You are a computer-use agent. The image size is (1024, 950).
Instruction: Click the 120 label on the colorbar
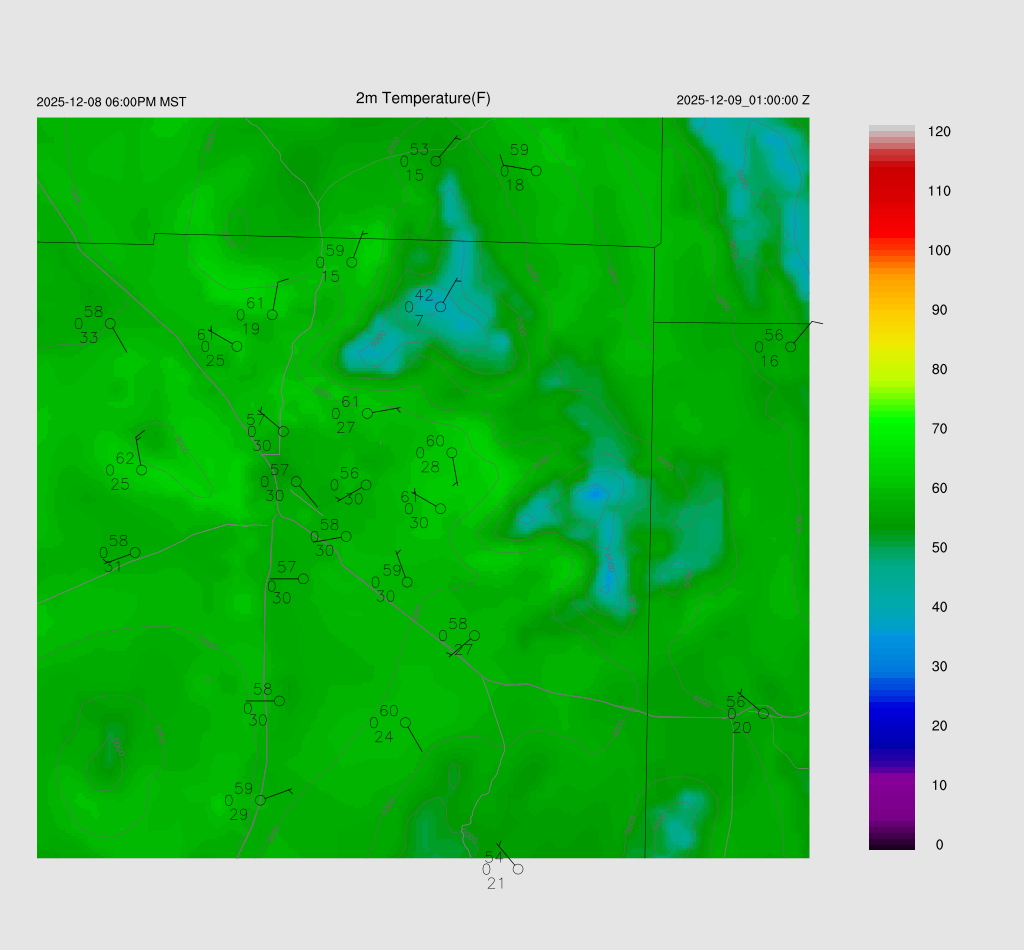(x=938, y=132)
